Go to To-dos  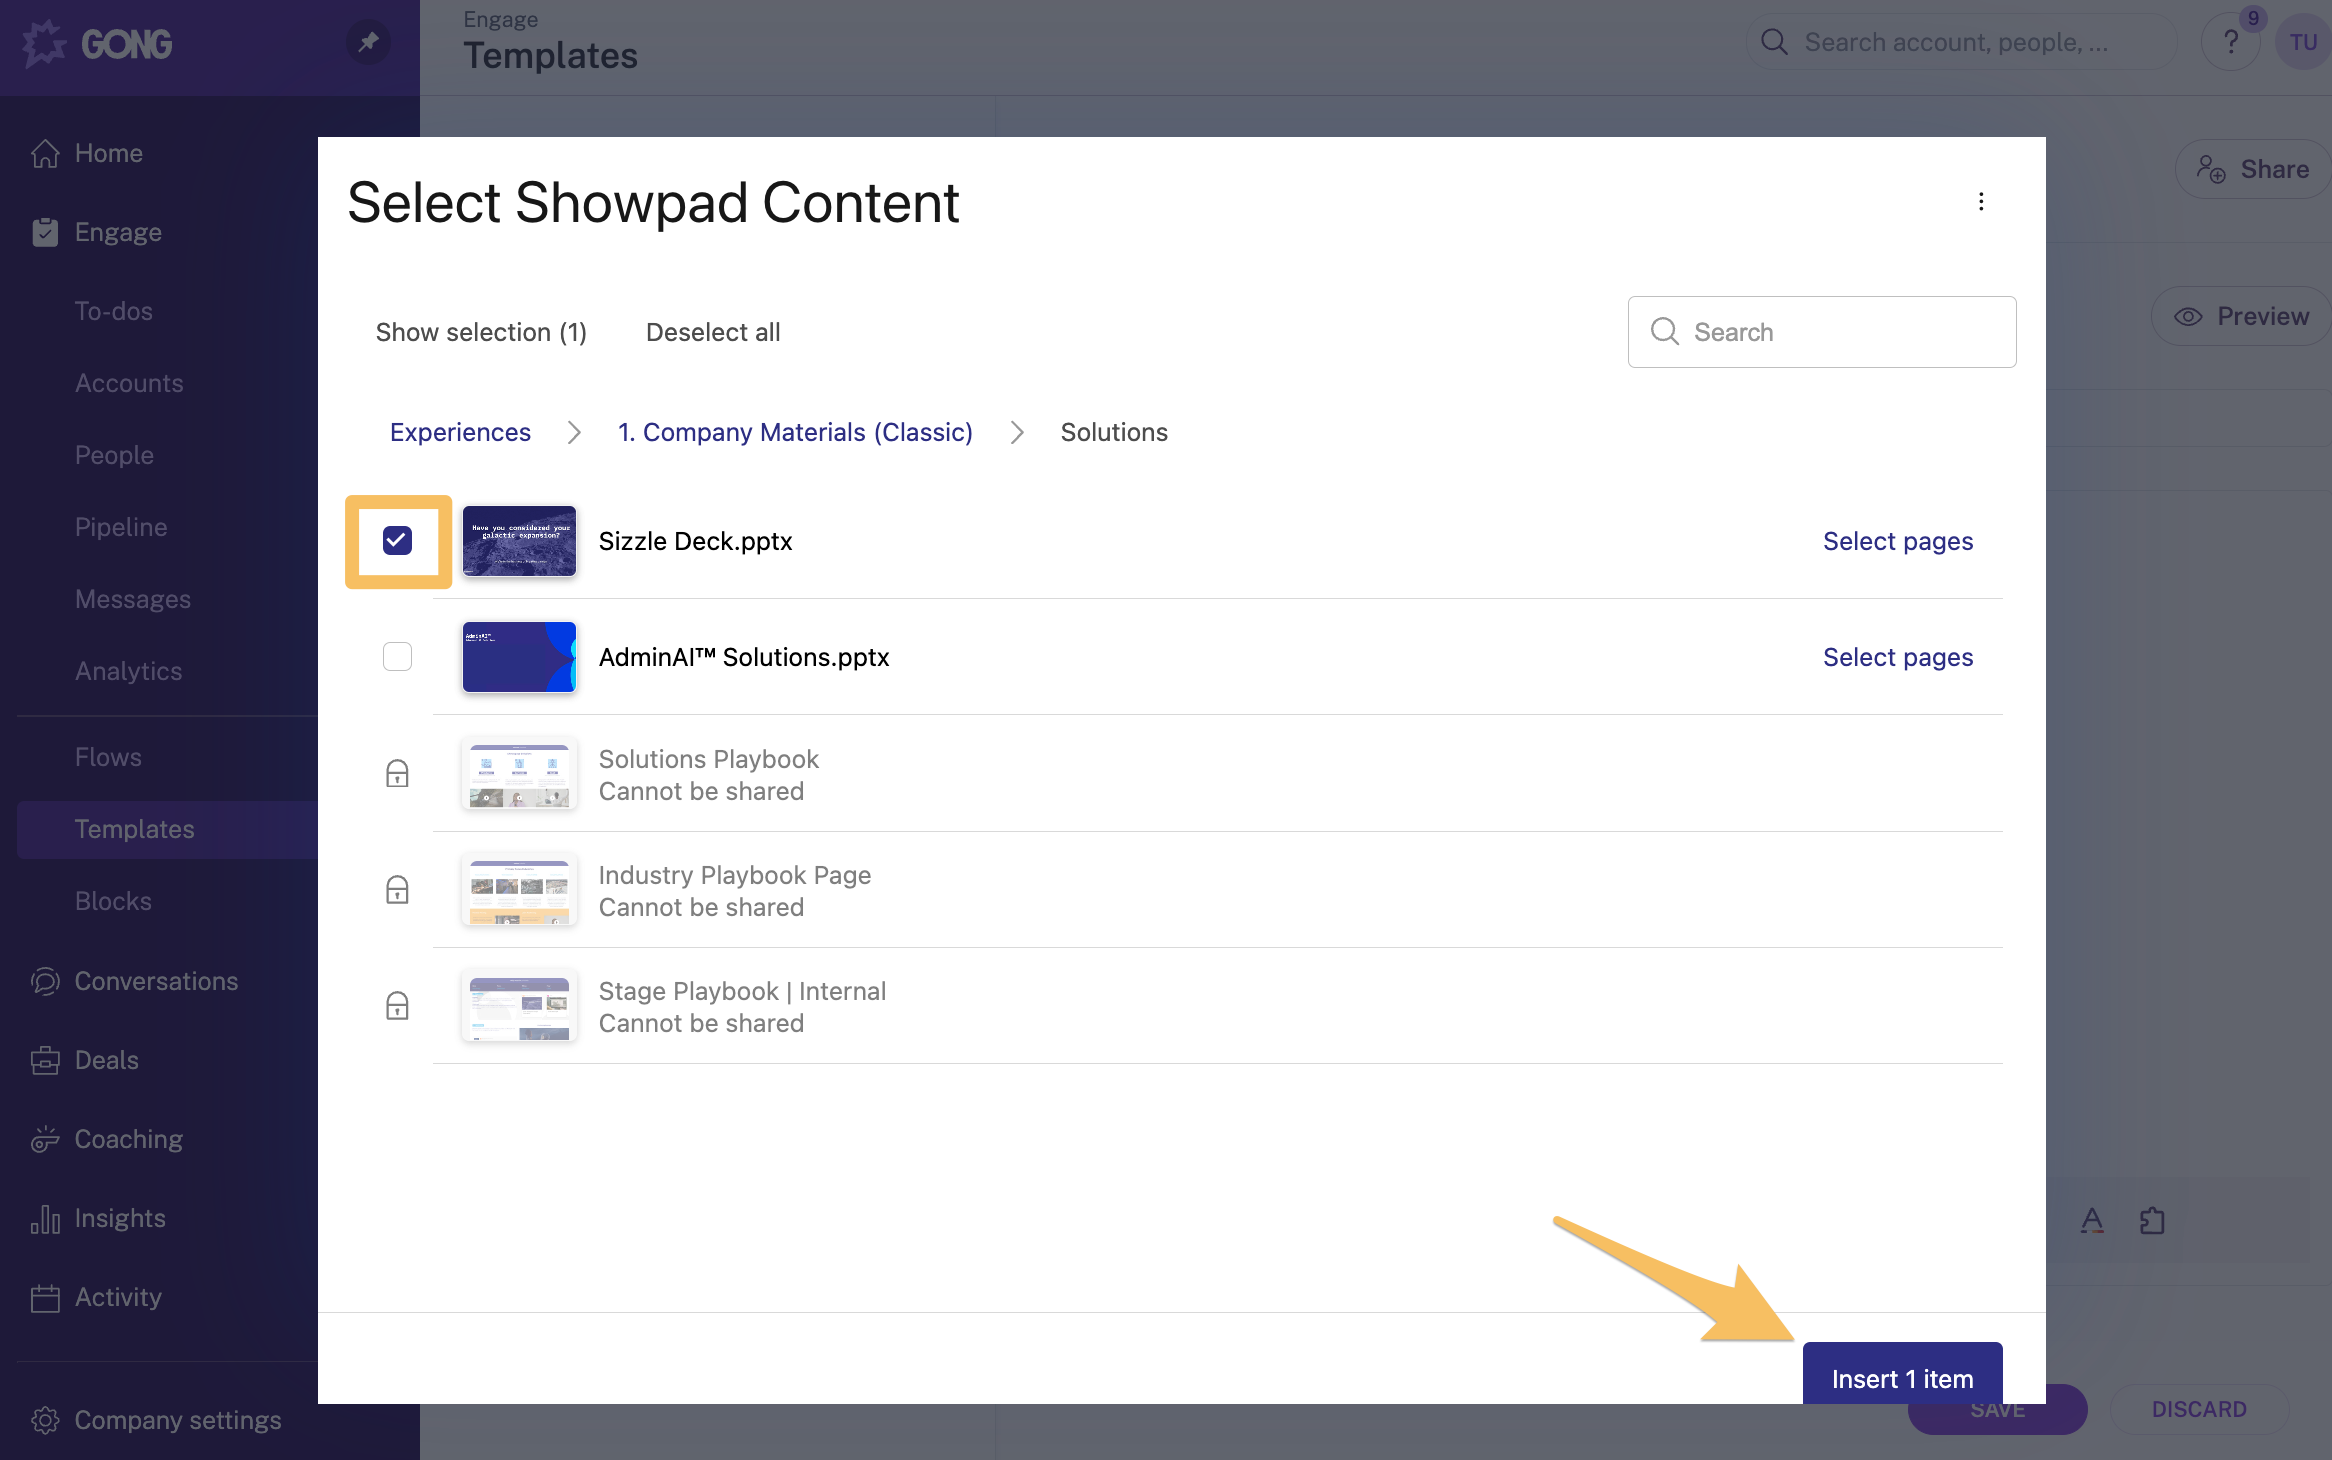pyautogui.click(x=113, y=311)
